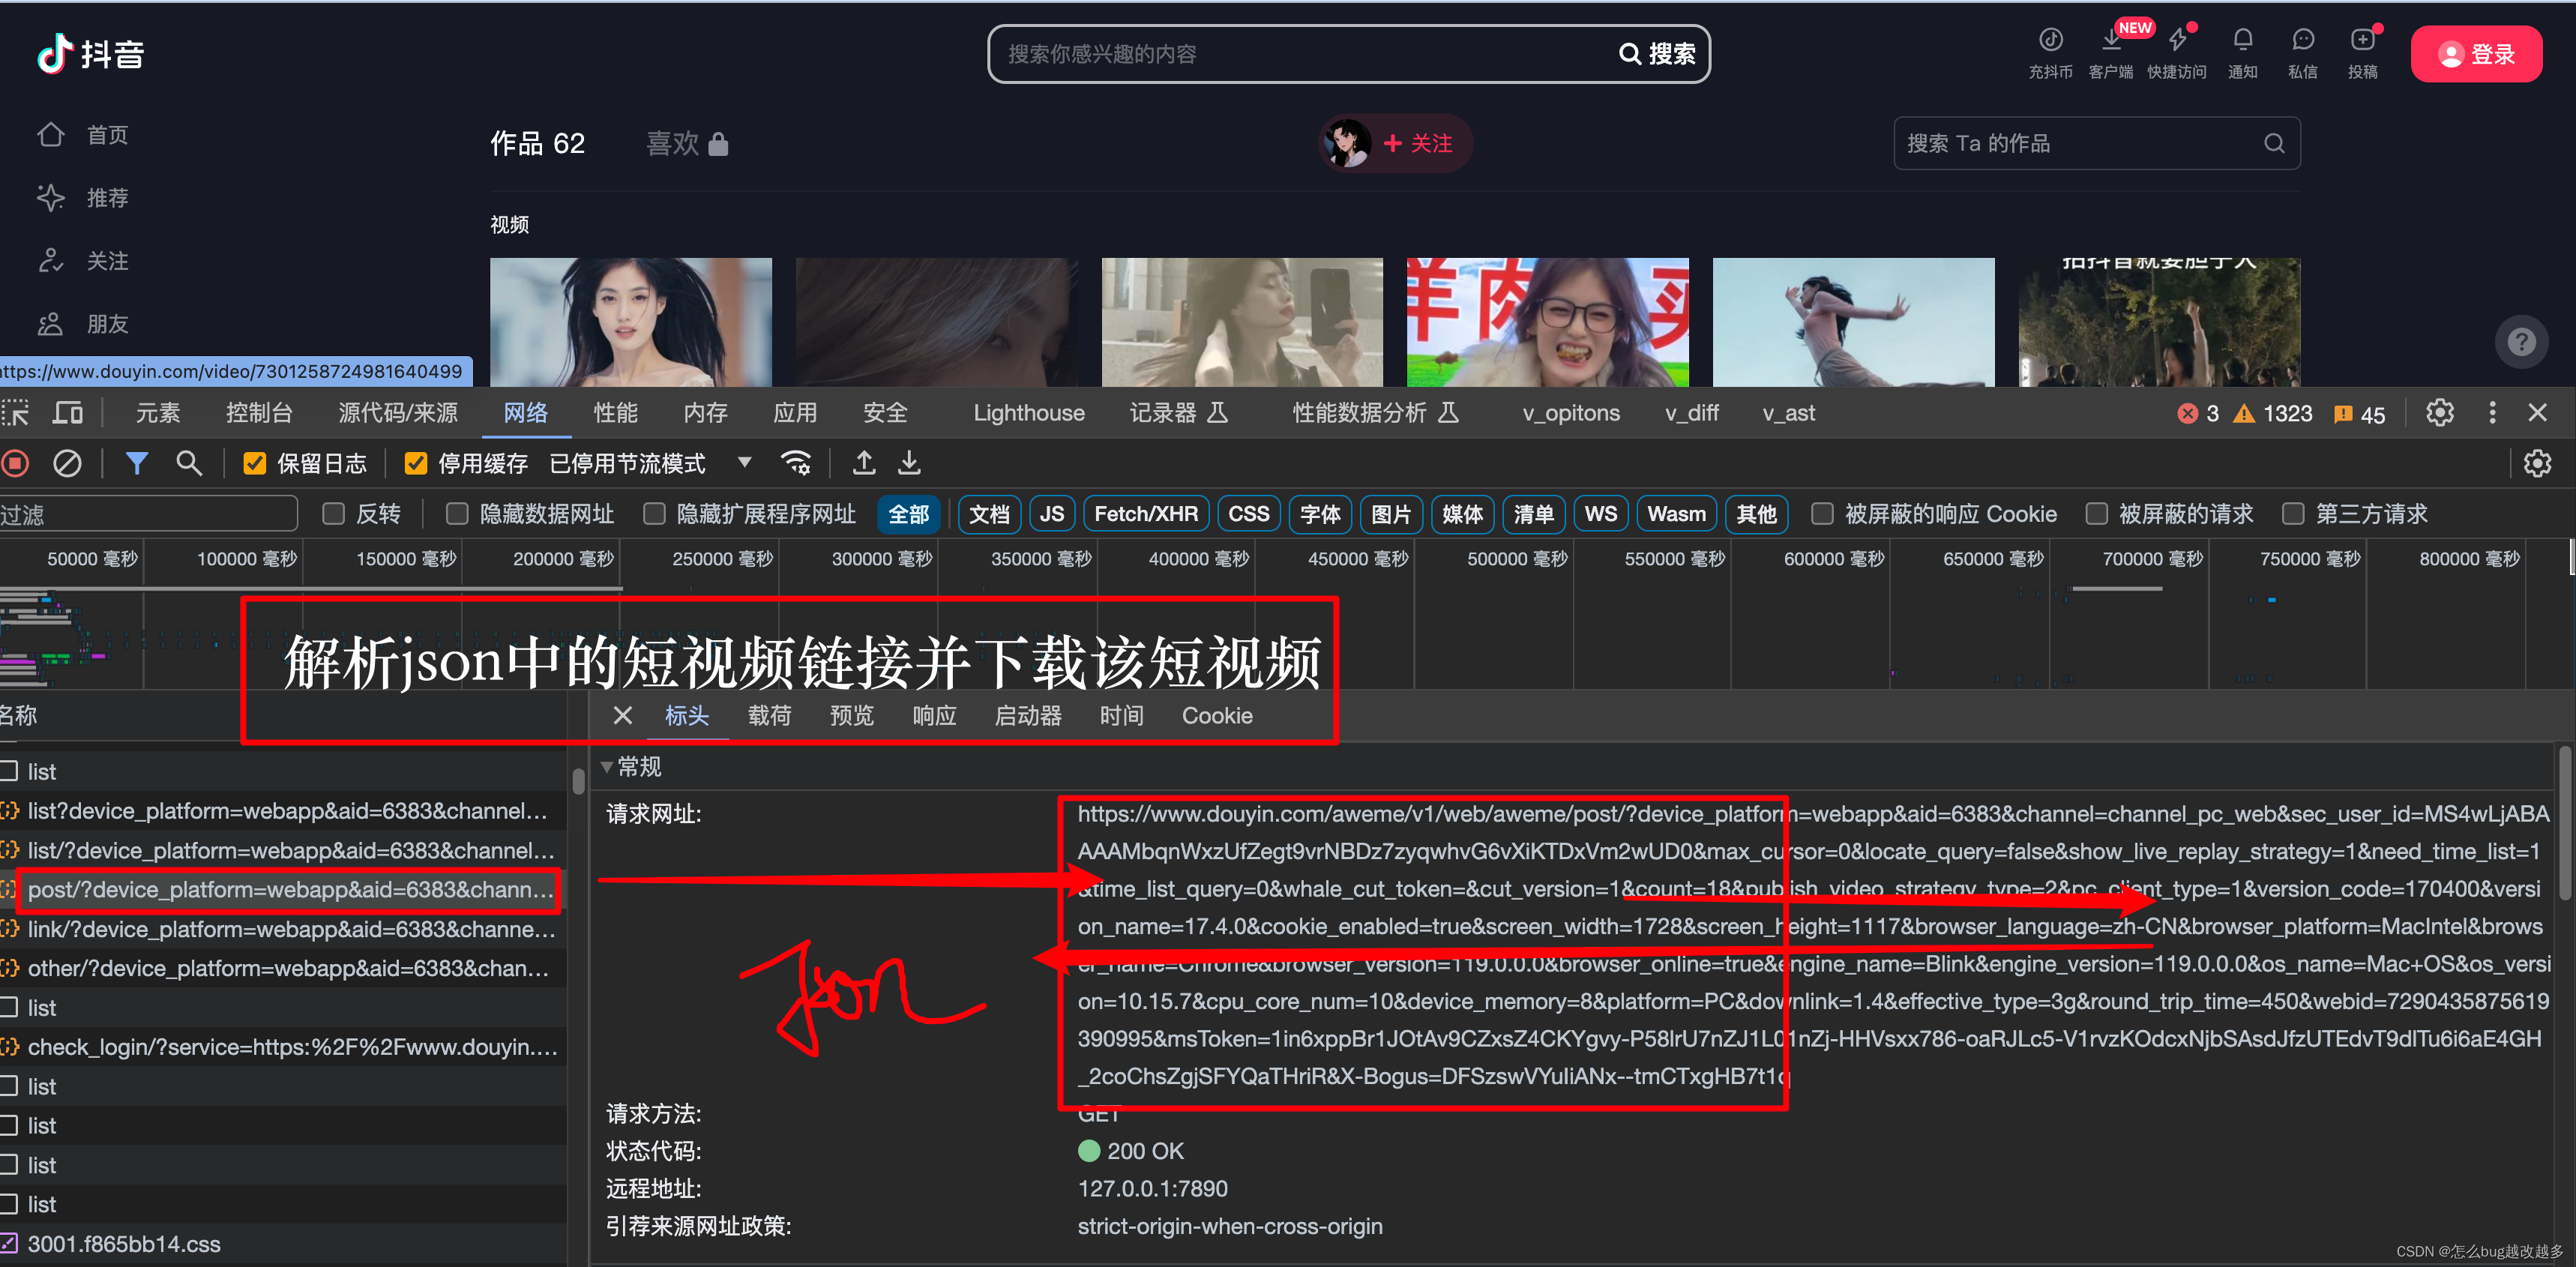Open the throttling mode dropdown arrow
This screenshot has width=2576, height=1267.
[744, 462]
